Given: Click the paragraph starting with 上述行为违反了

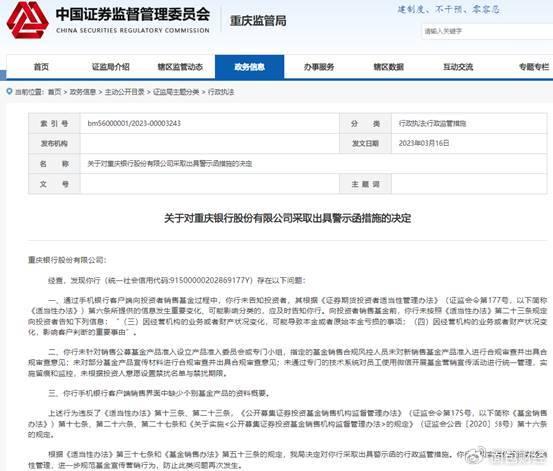Looking at the screenshot, I should click(x=287, y=423).
